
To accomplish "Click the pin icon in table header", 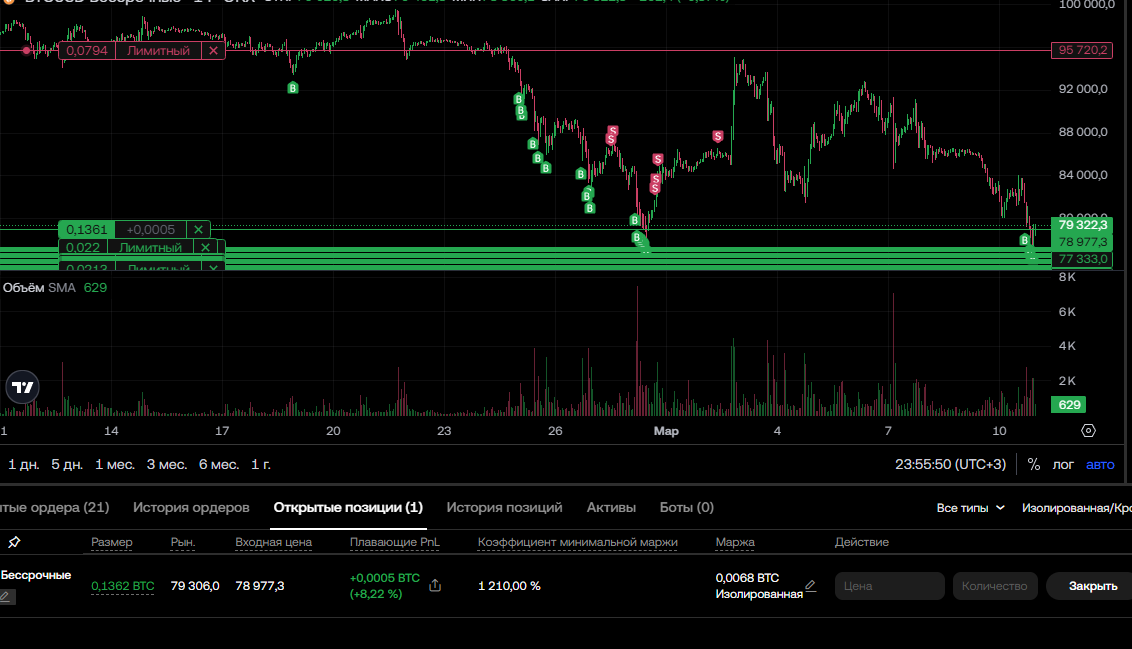I will tap(14, 542).
